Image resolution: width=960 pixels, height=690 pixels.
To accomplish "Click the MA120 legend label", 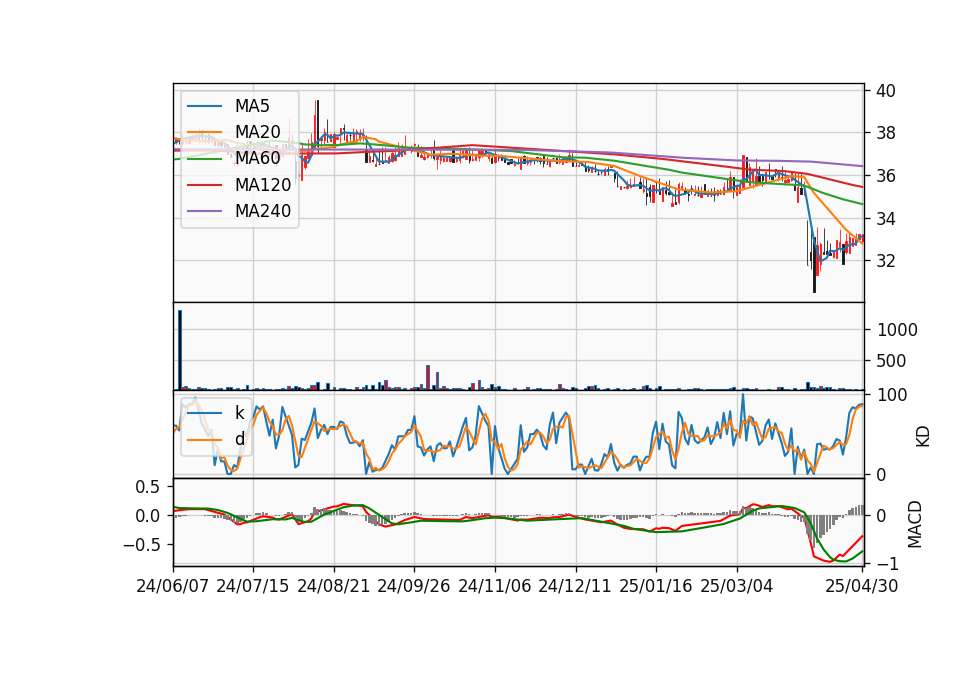I will click(x=263, y=184).
